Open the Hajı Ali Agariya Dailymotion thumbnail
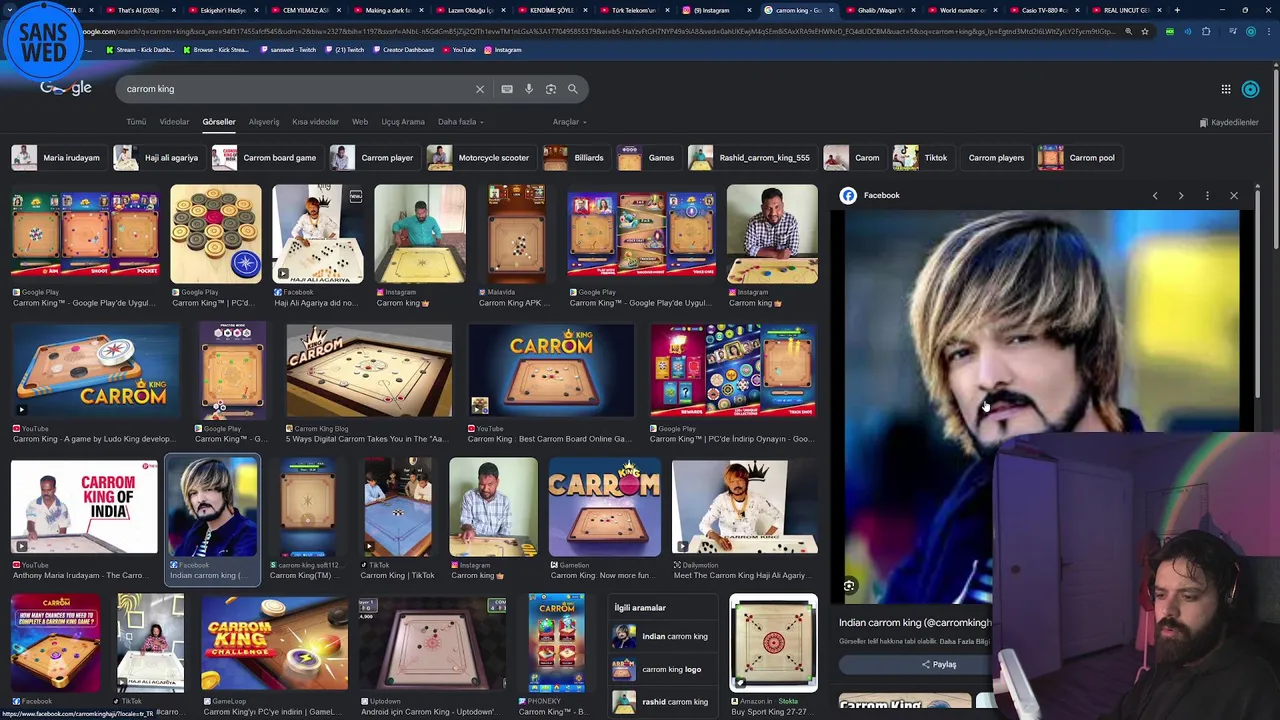The image size is (1280, 720). click(x=745, y=506)
